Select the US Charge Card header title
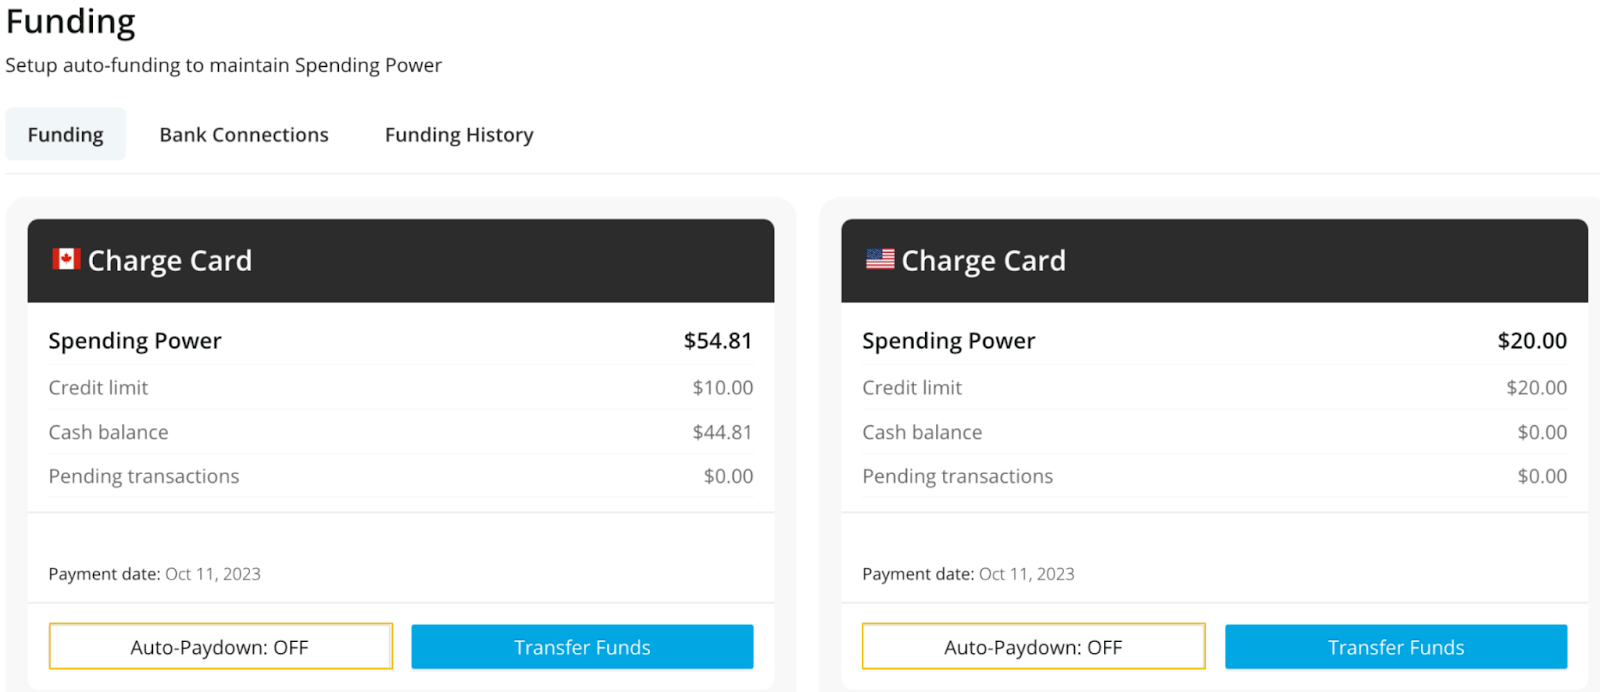Screen dimensions: 1600x692 click(983, 261)
